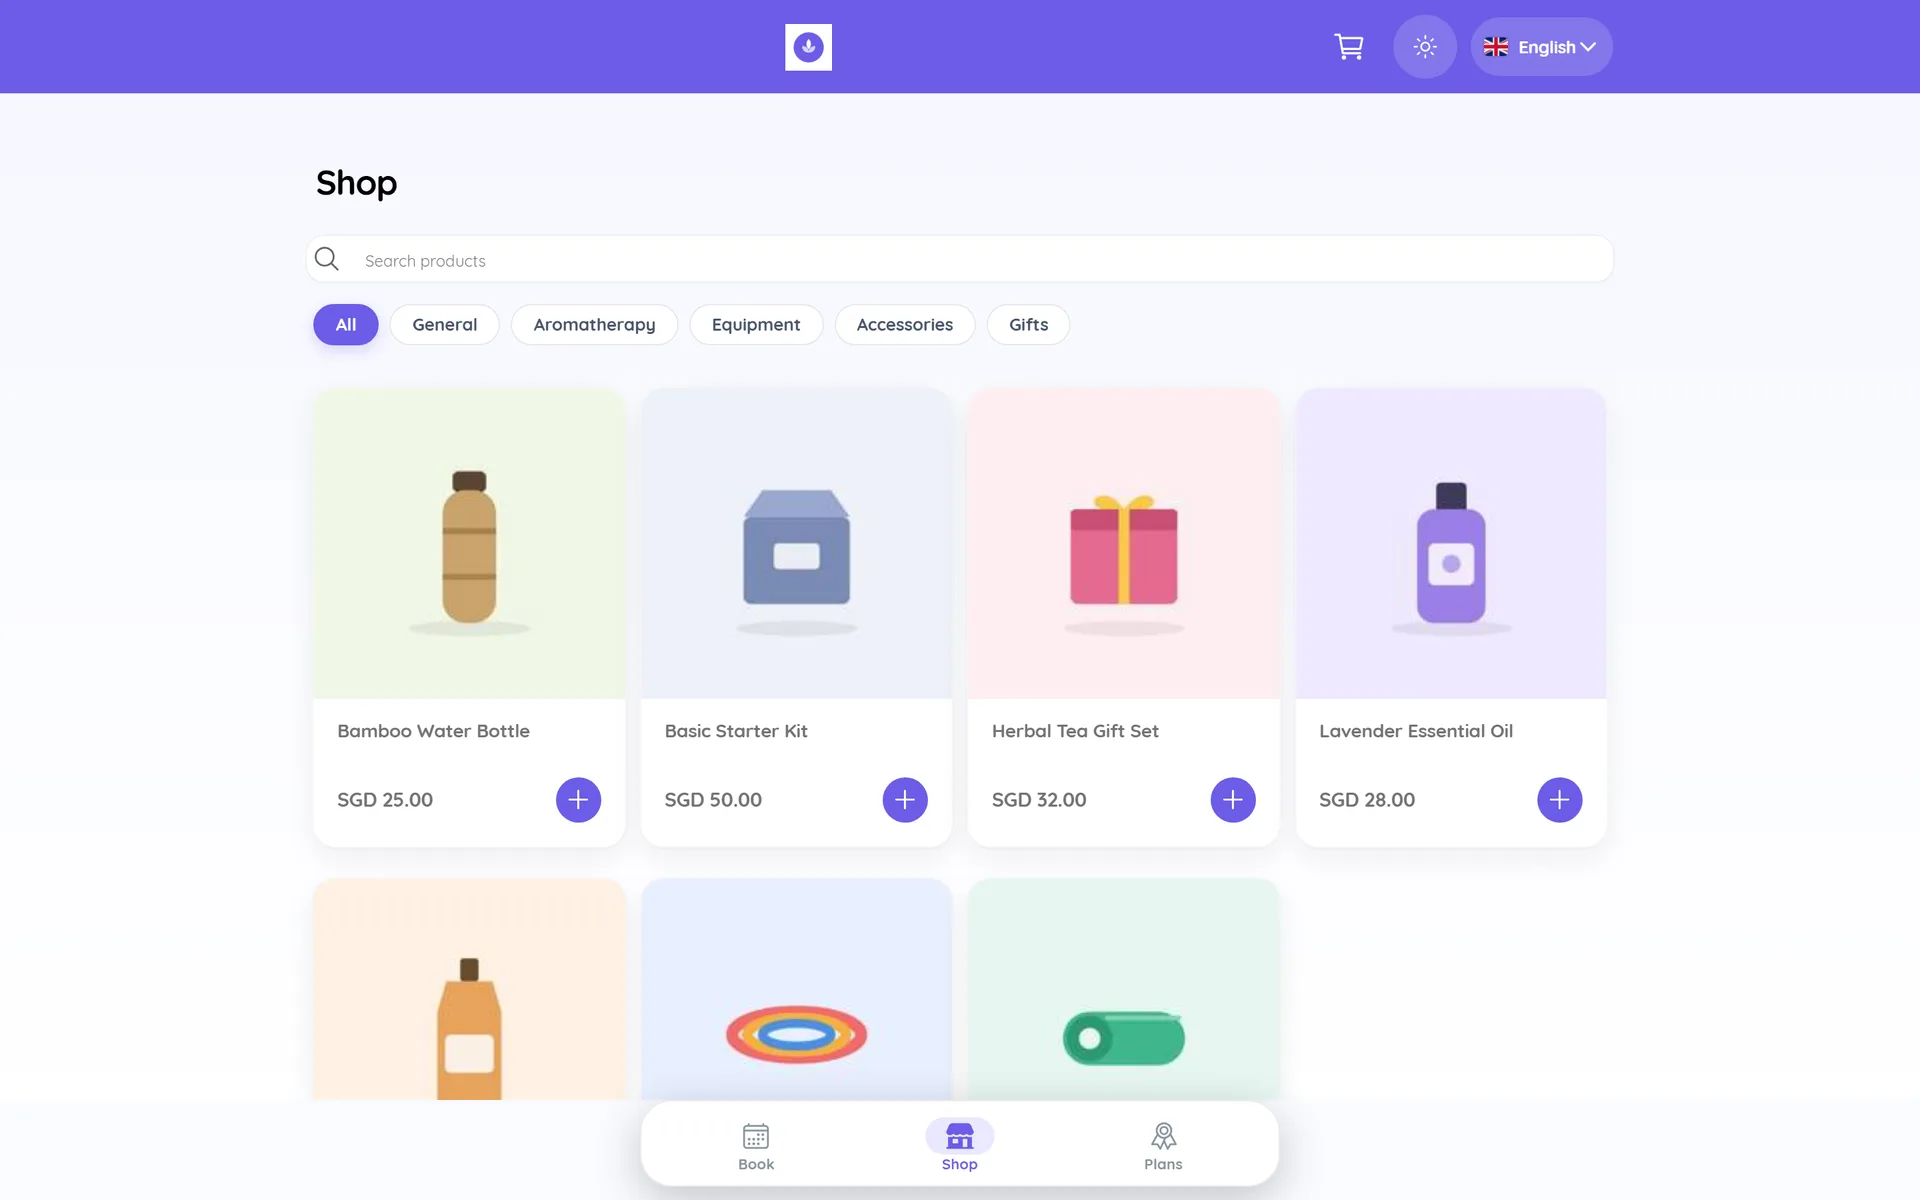The height and width of the screenshot is (1200, 1920).
Task: Open the rainbow ring product thumbnail
Action: coord(796,990)
